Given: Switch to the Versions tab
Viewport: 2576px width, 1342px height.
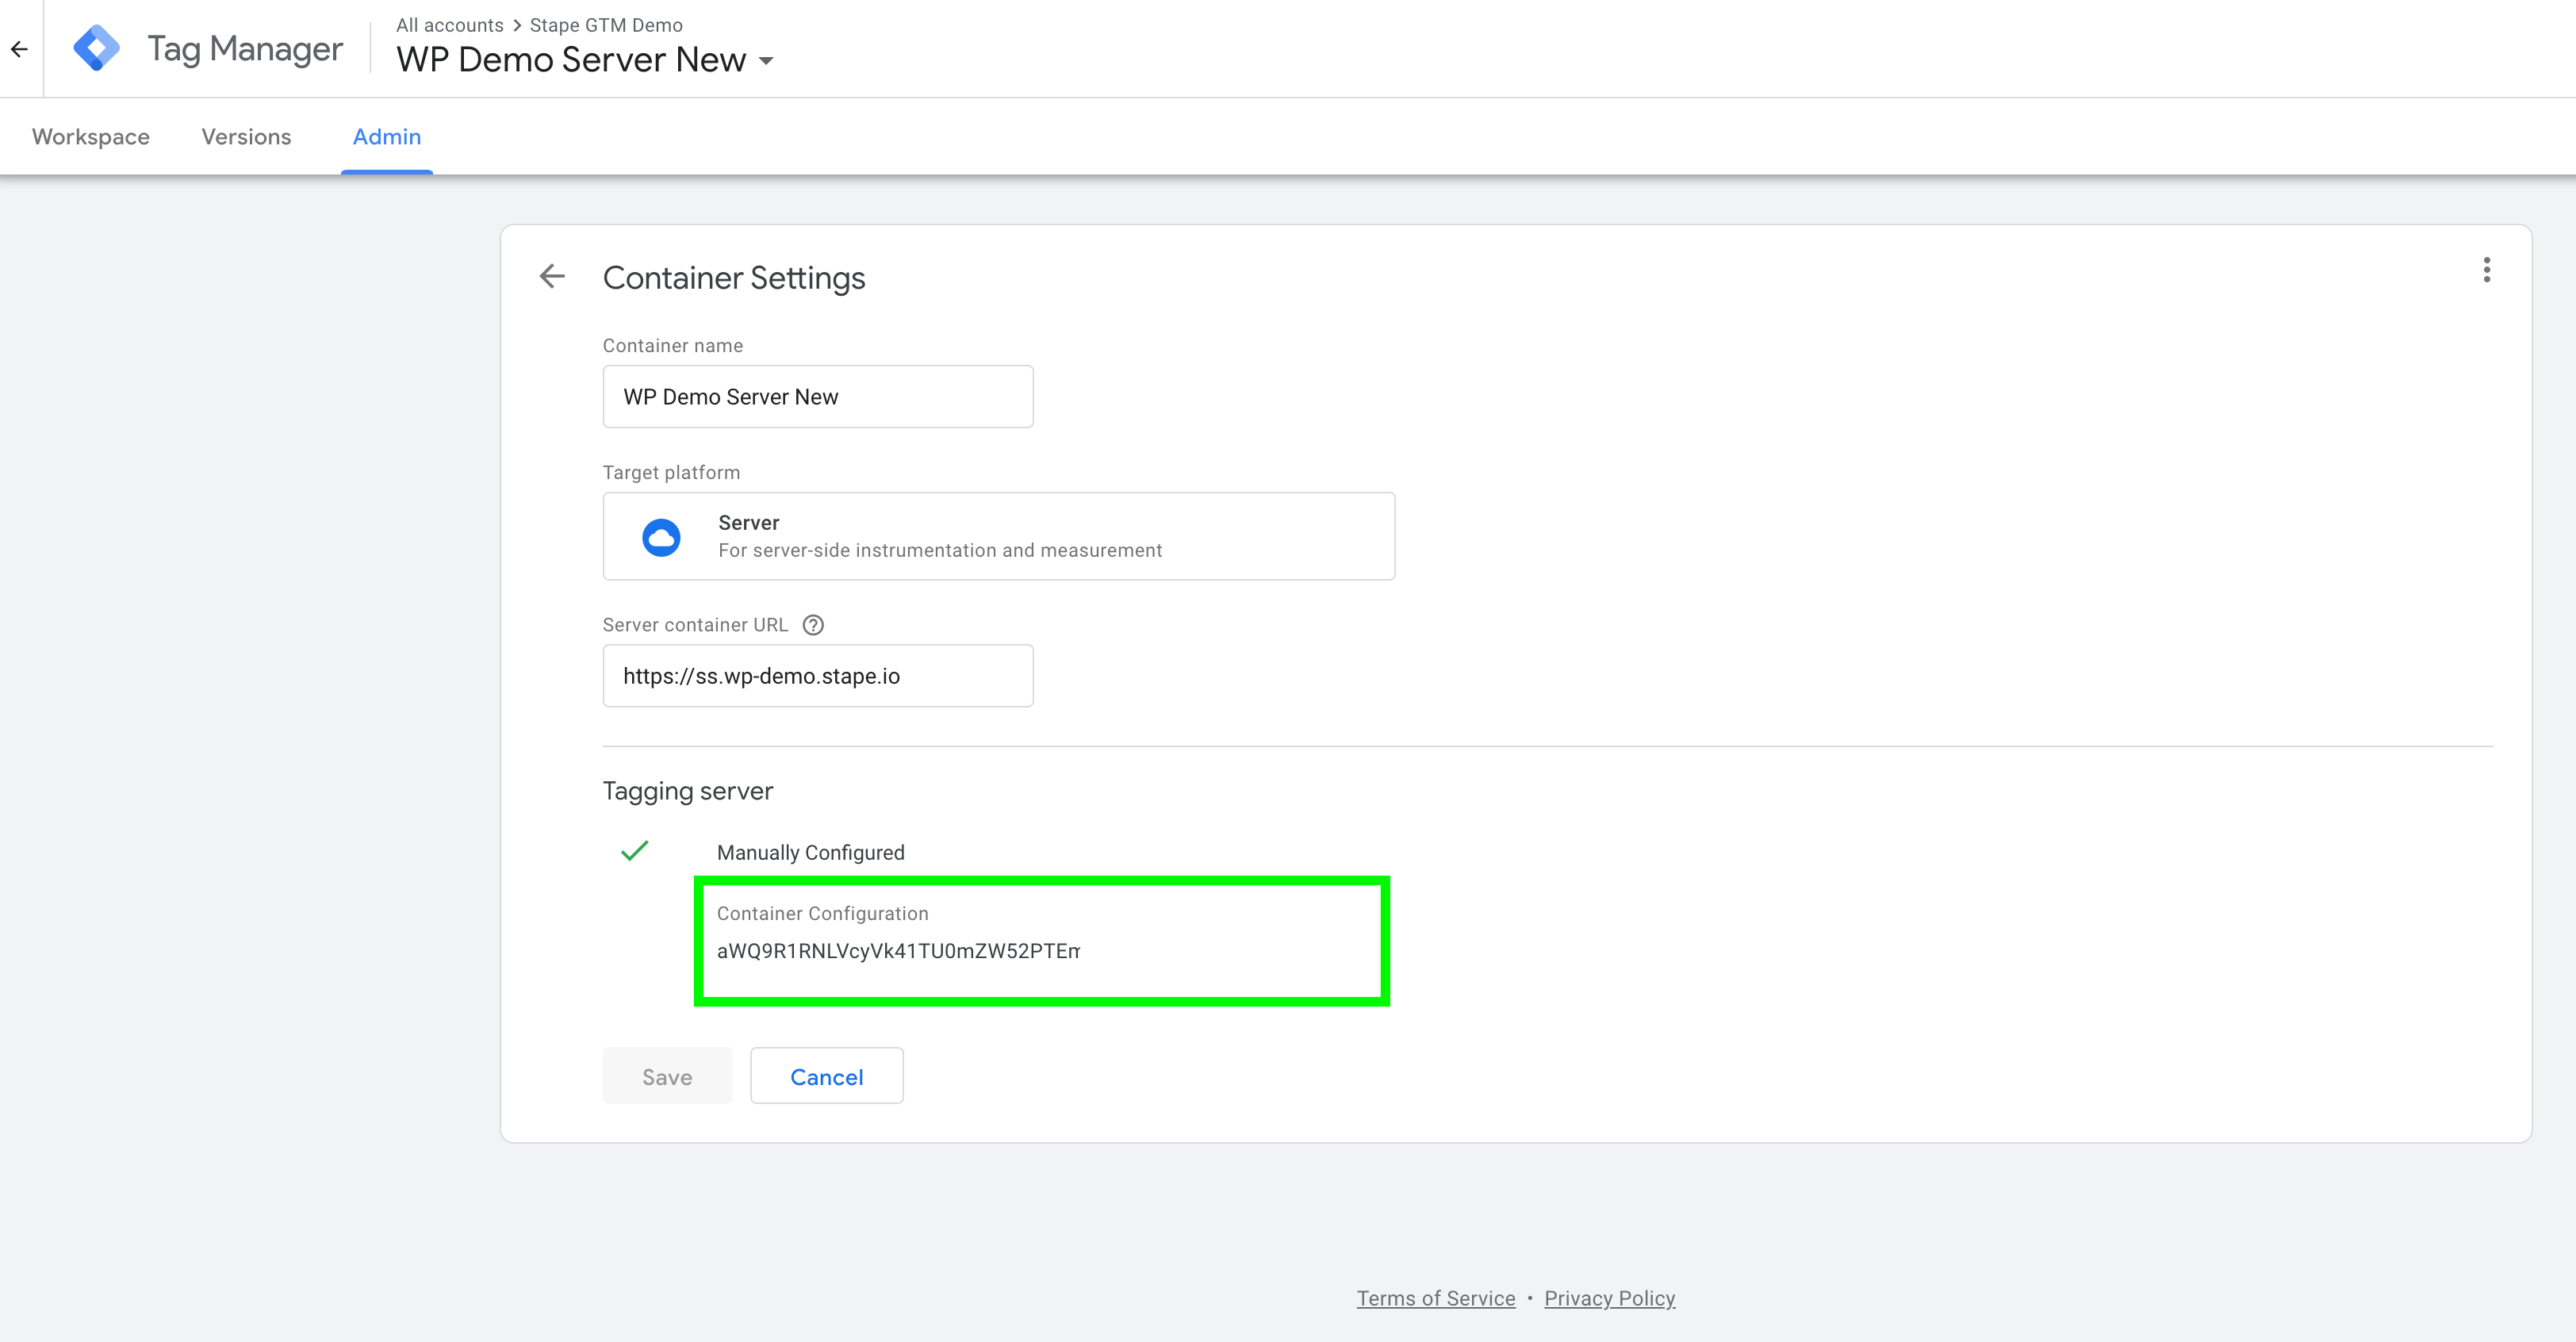Looking at the screenshot, I should [246, 136].
